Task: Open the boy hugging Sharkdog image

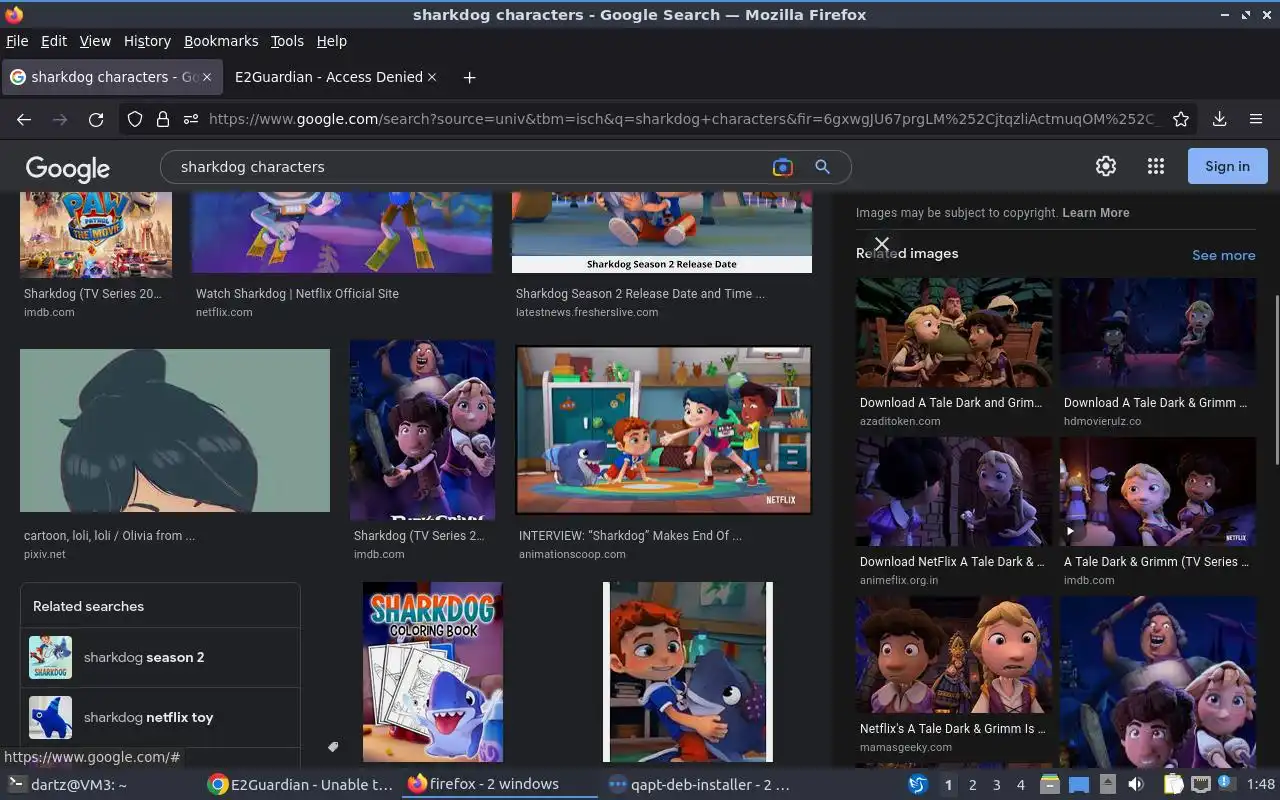Action: (x=688, y=672)
